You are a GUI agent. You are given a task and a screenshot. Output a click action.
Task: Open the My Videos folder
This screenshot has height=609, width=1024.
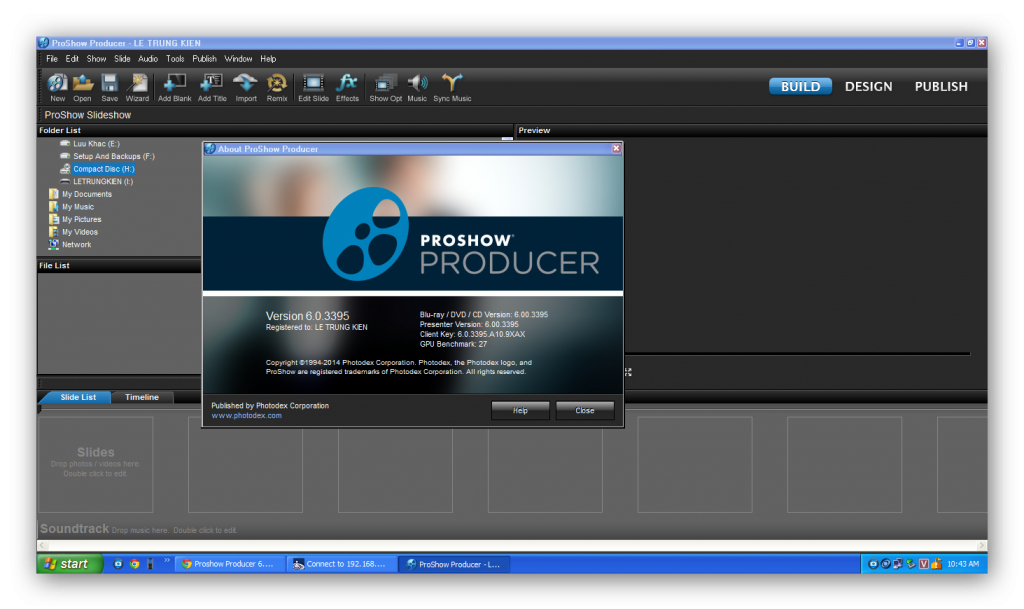coord(73,232)
